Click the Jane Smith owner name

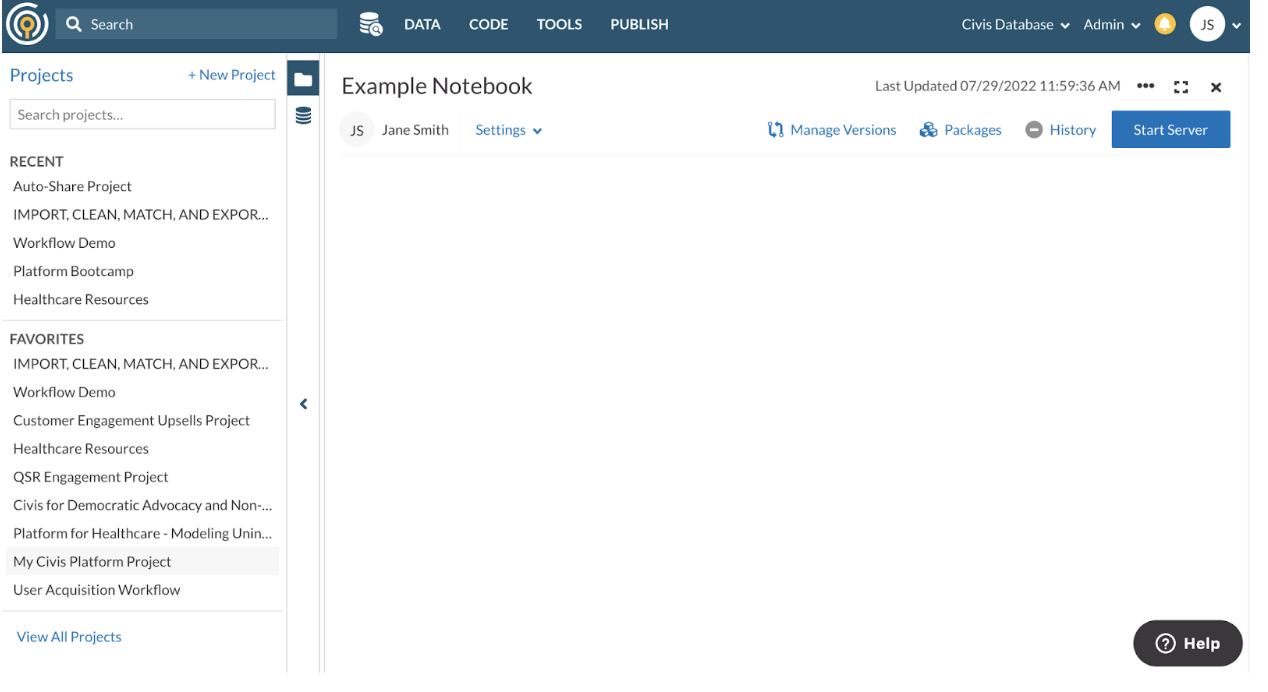tap(415, 130)
